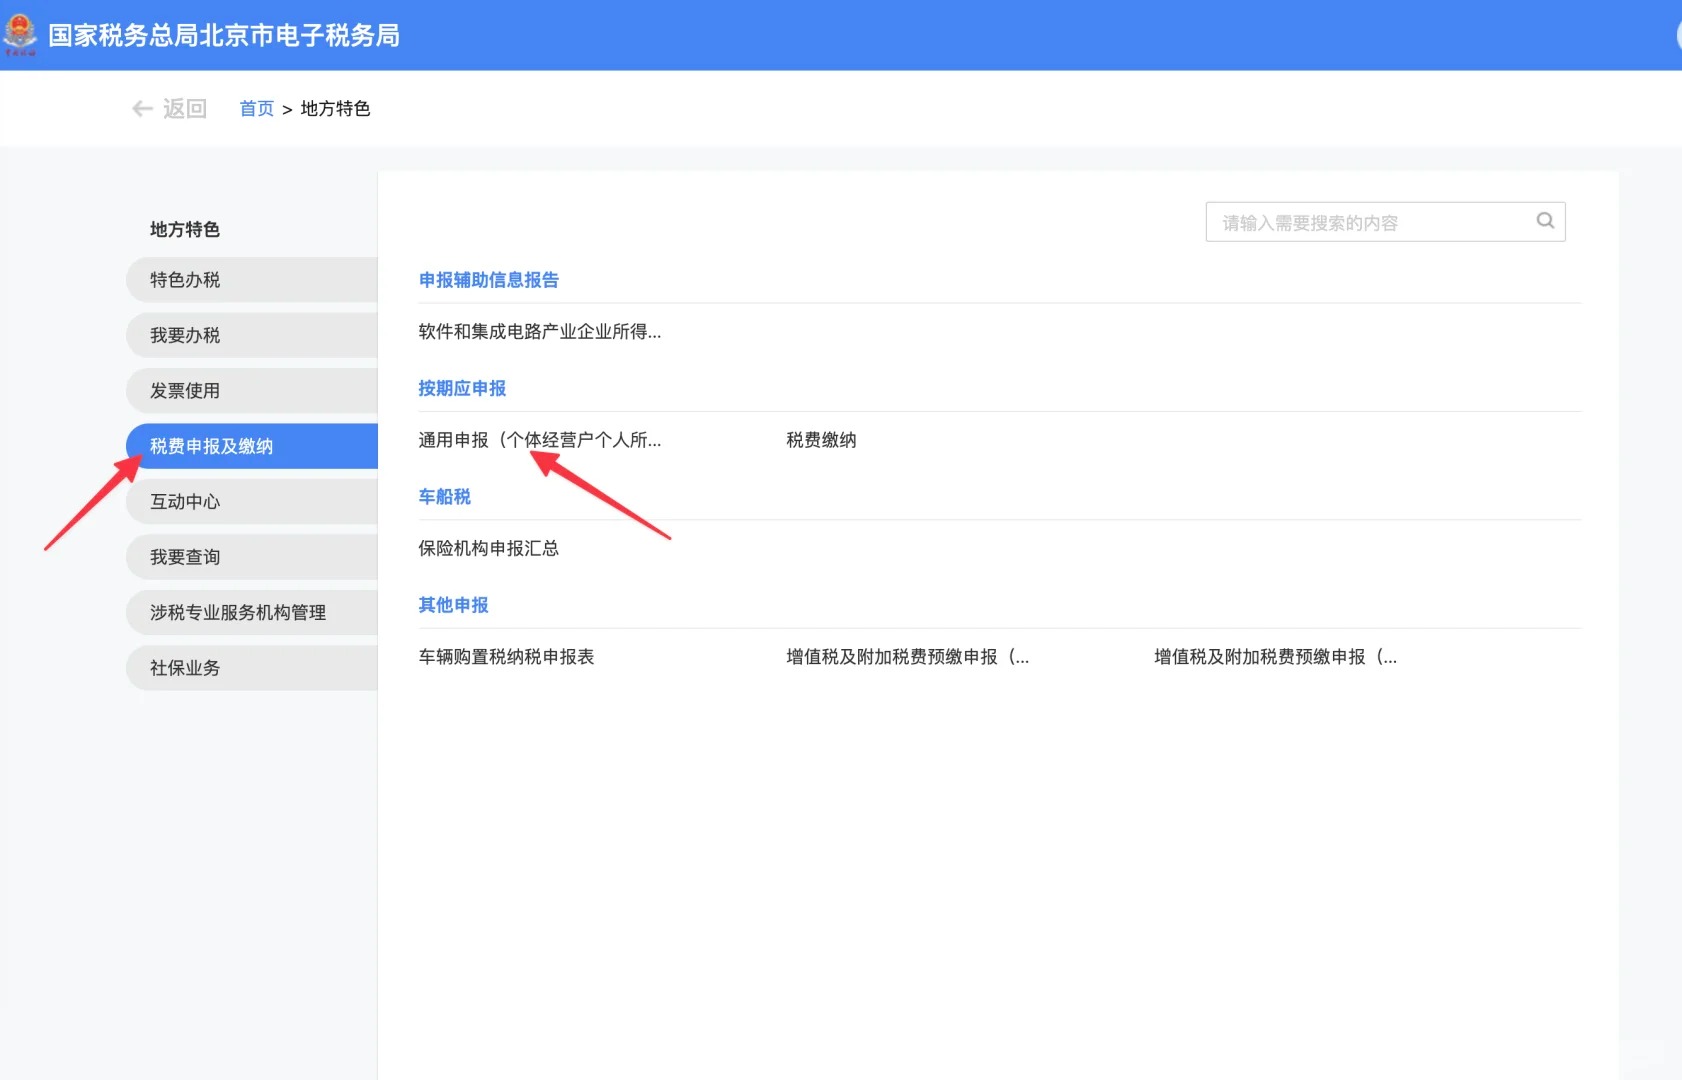Open the 首页 breadcrumb link

pyautogui.click(x=256, y=109)
